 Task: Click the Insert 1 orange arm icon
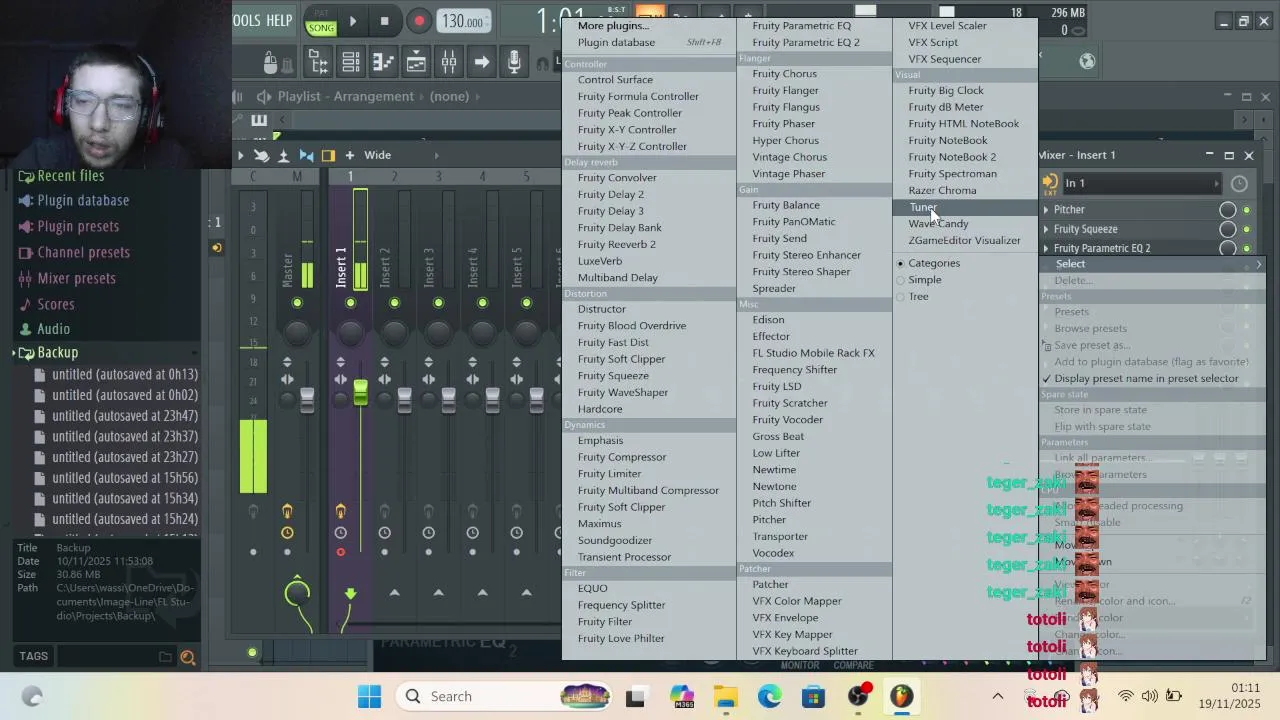pos(340,512)
